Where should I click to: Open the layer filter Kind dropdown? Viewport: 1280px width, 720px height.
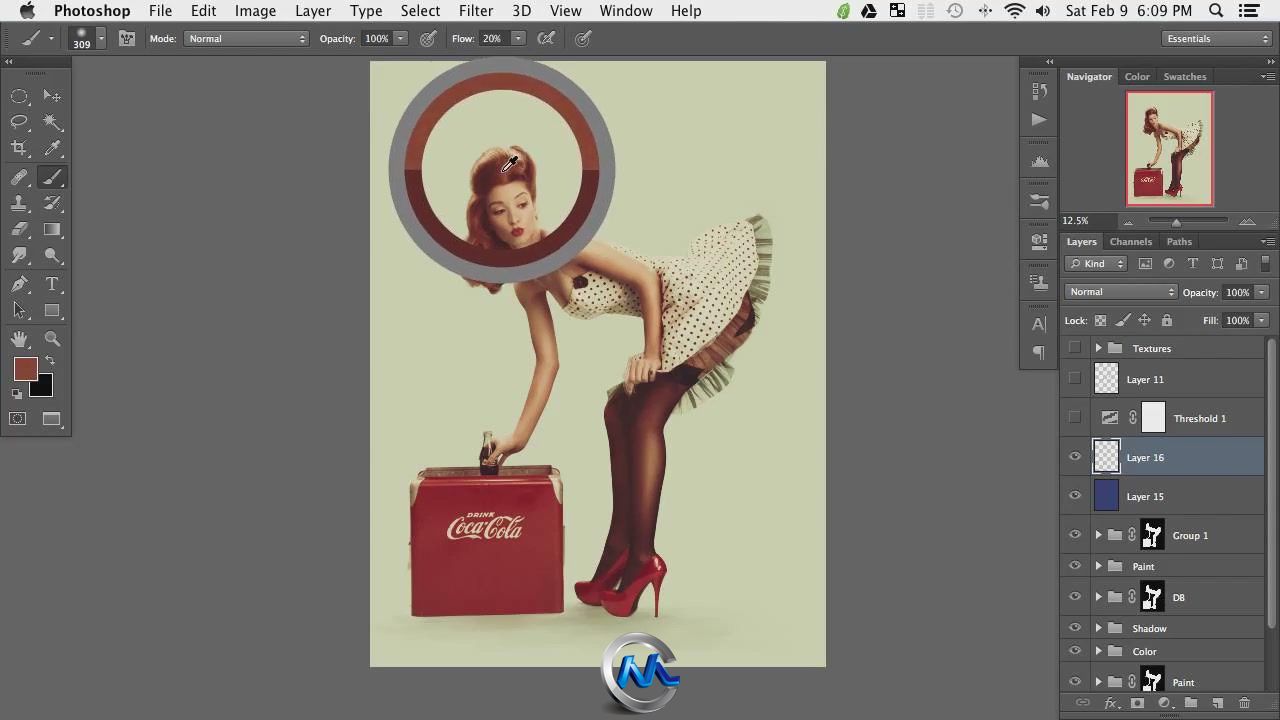pos(1097,263)
